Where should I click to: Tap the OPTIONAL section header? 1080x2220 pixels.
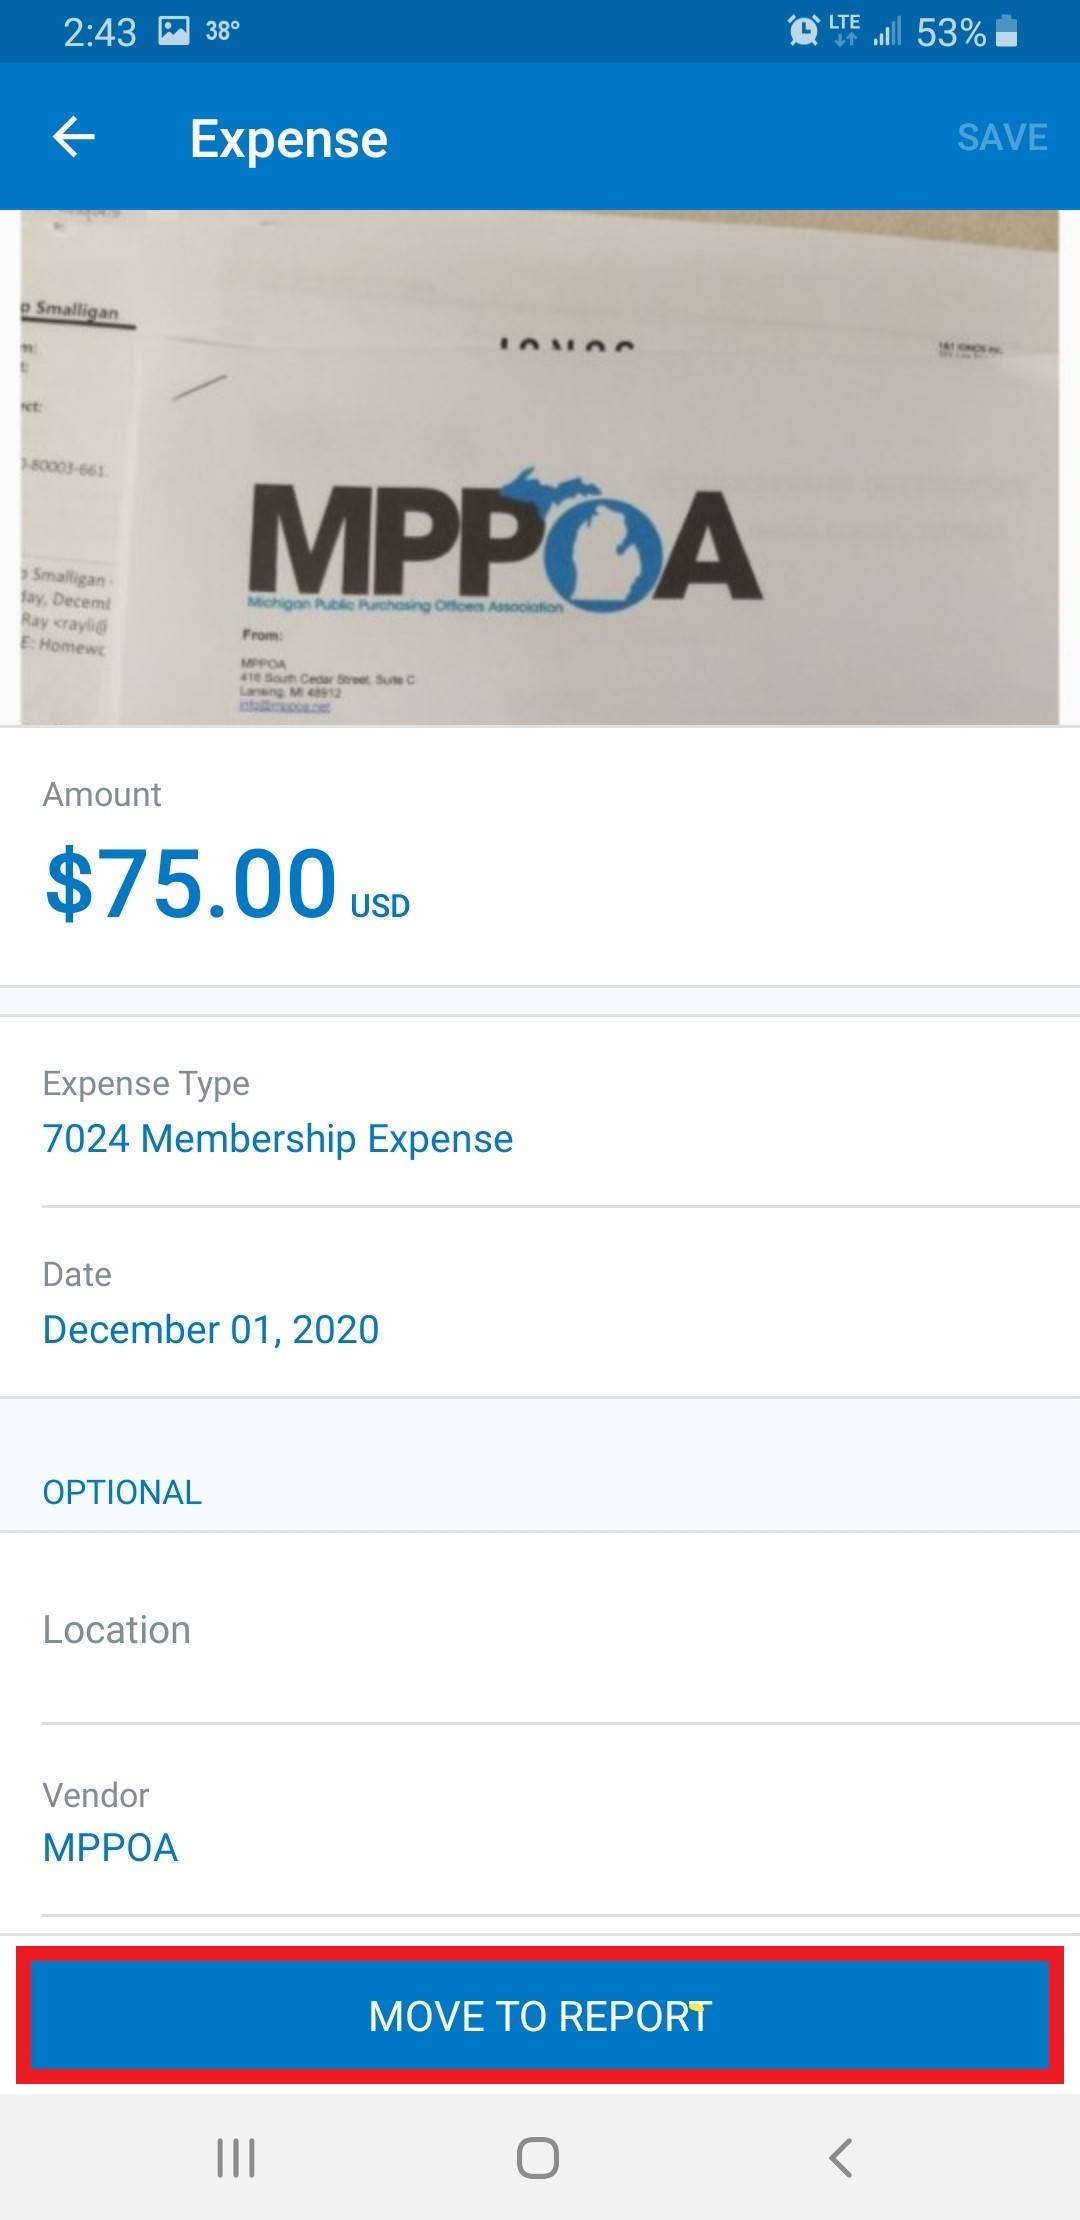coord(122,1492)
